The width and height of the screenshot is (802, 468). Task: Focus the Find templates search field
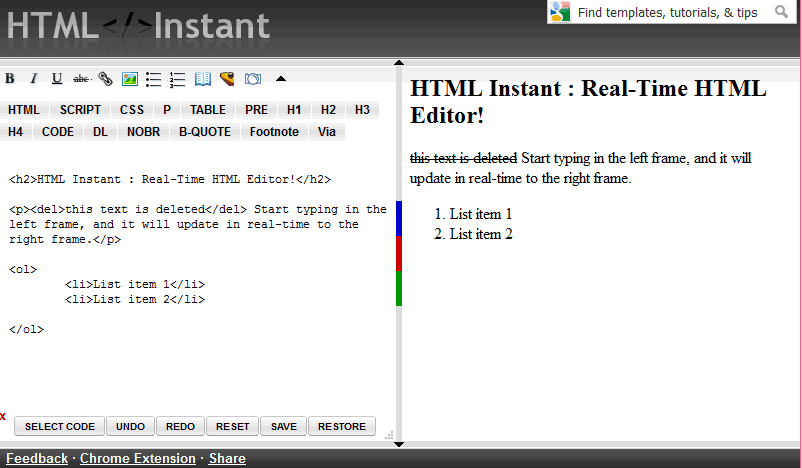click(x=667, y=12)
